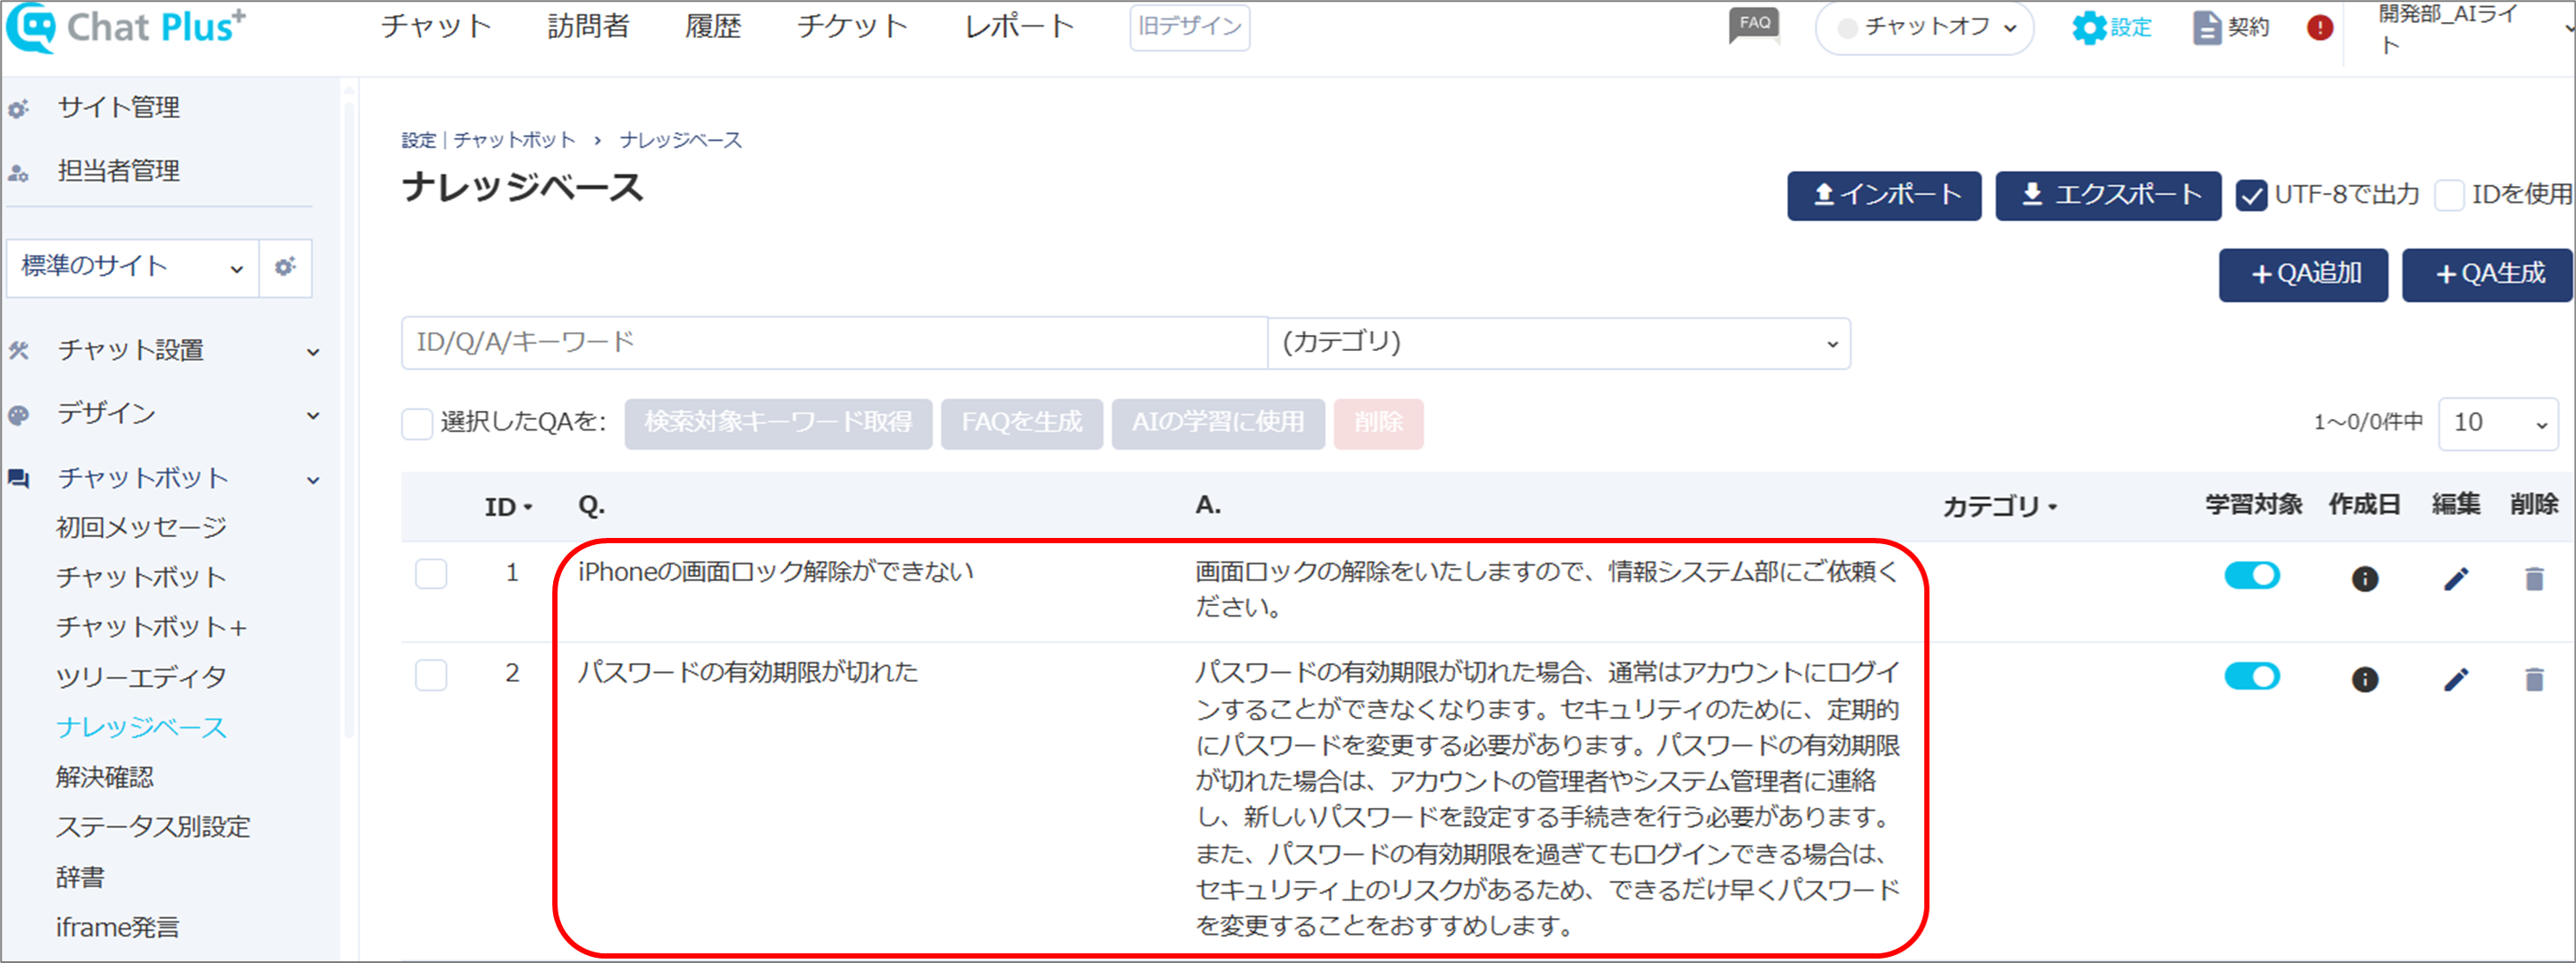Click the FAQを生成 button
Screen dimensions: 2576x963
(1022, 424)
